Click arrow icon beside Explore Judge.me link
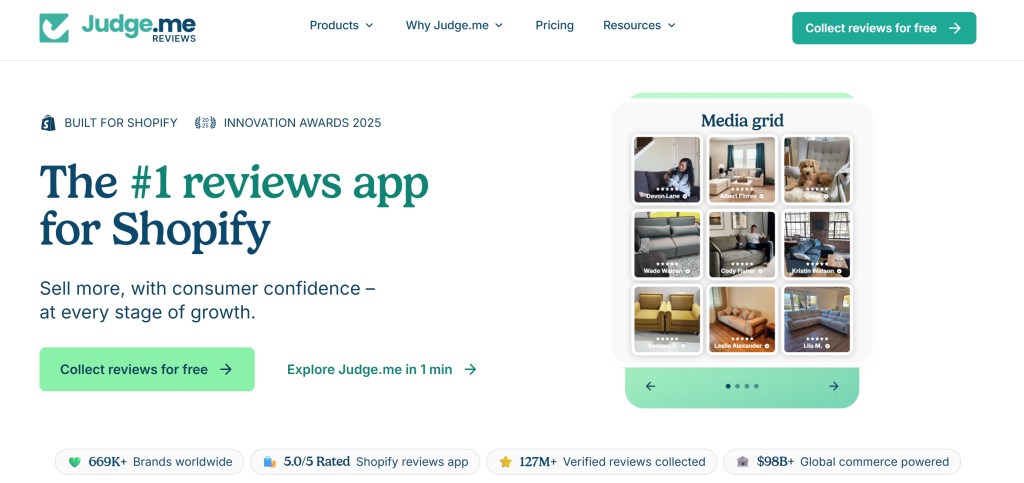 point(470,369)
